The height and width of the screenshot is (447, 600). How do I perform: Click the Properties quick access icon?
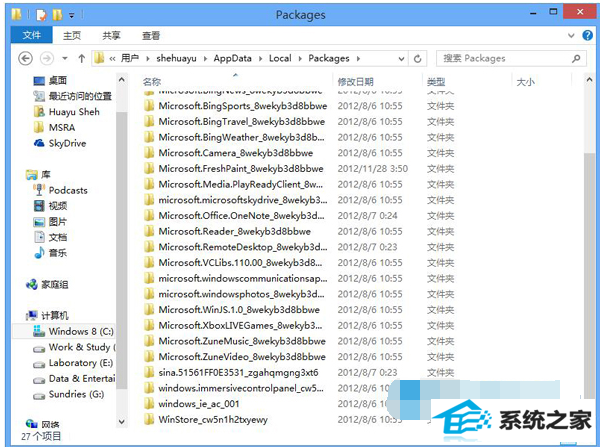point(41,15)
